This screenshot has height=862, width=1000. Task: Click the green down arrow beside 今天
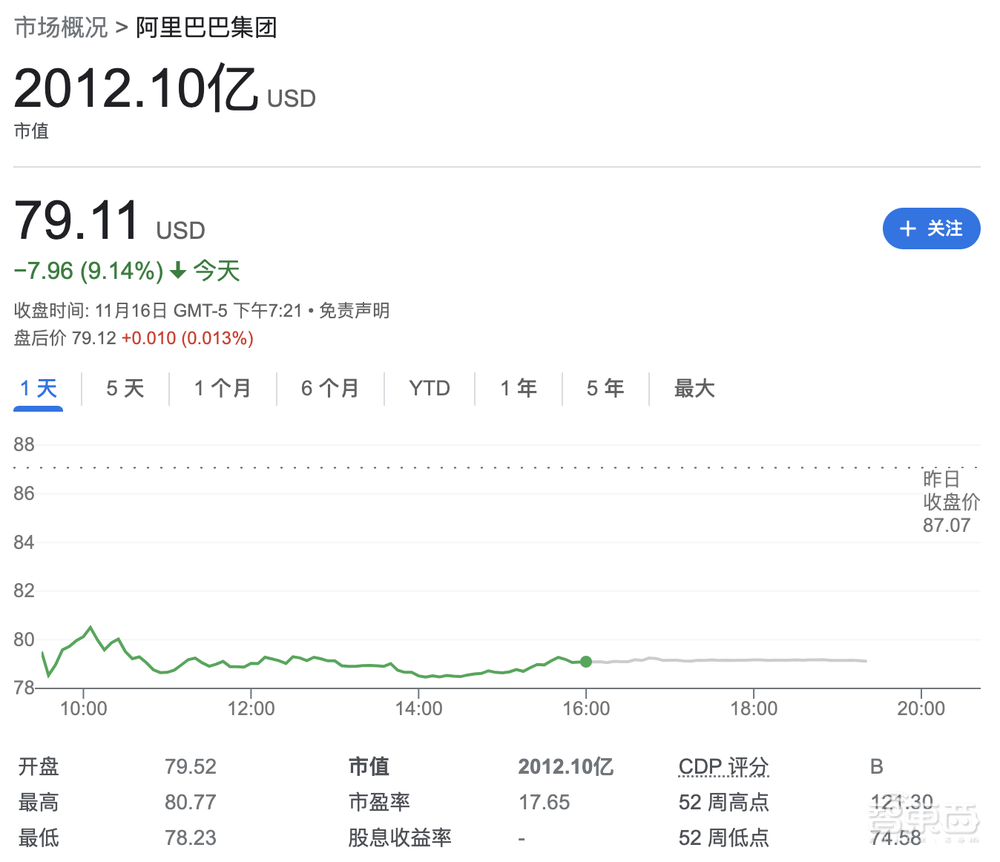176,270
